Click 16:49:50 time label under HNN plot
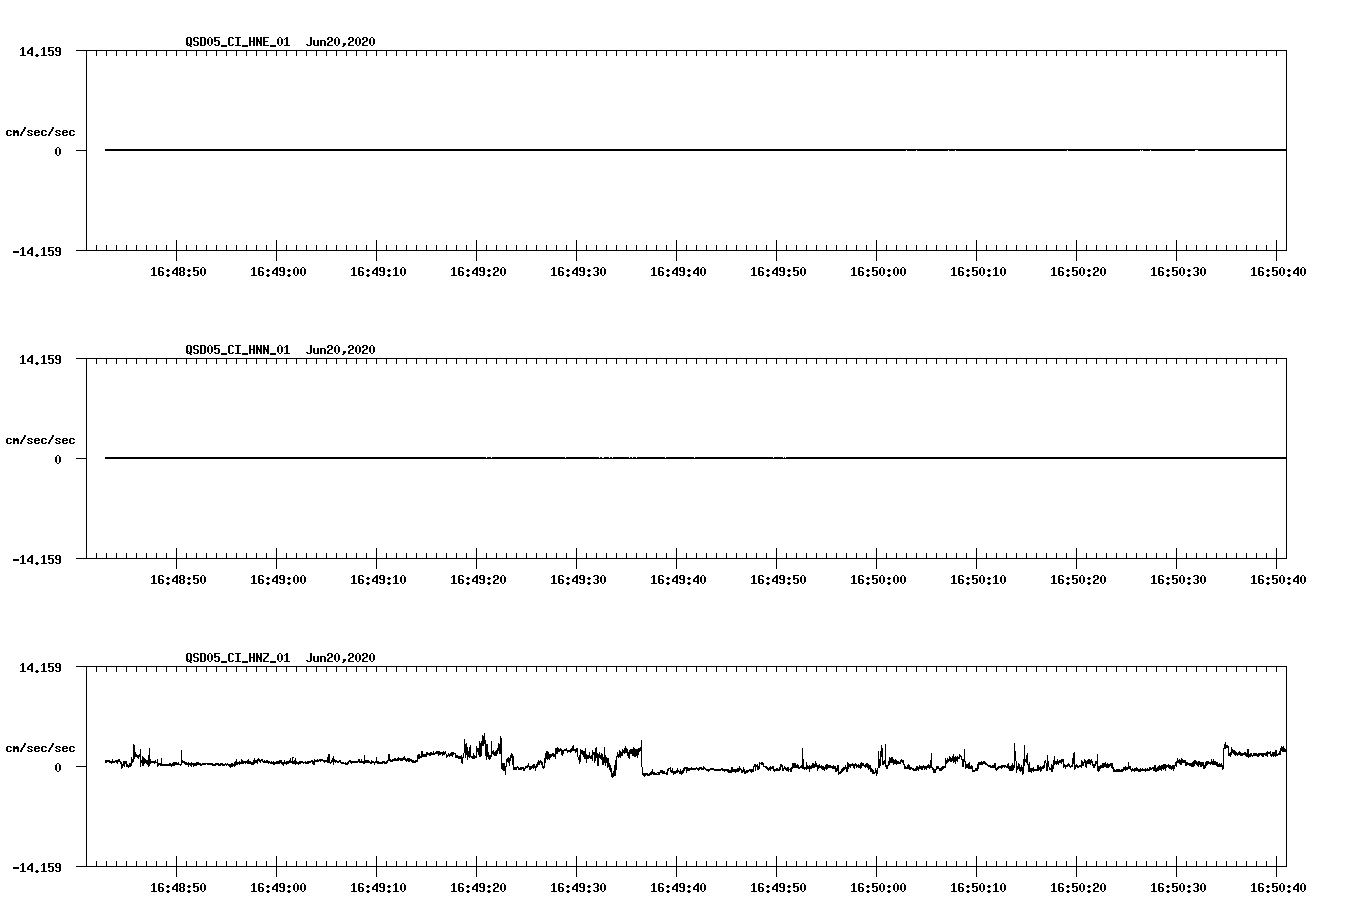Image resolution: width=1358 pixels, height=924 pixels. (x=778, y=580)
